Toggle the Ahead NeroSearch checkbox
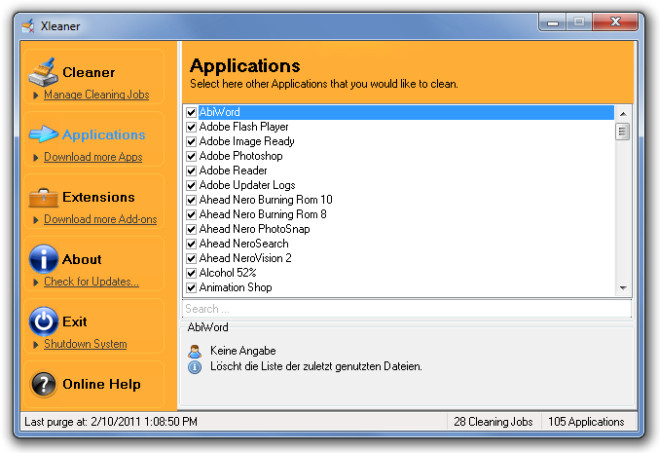The image size is (660, 453). click(192, 244)
